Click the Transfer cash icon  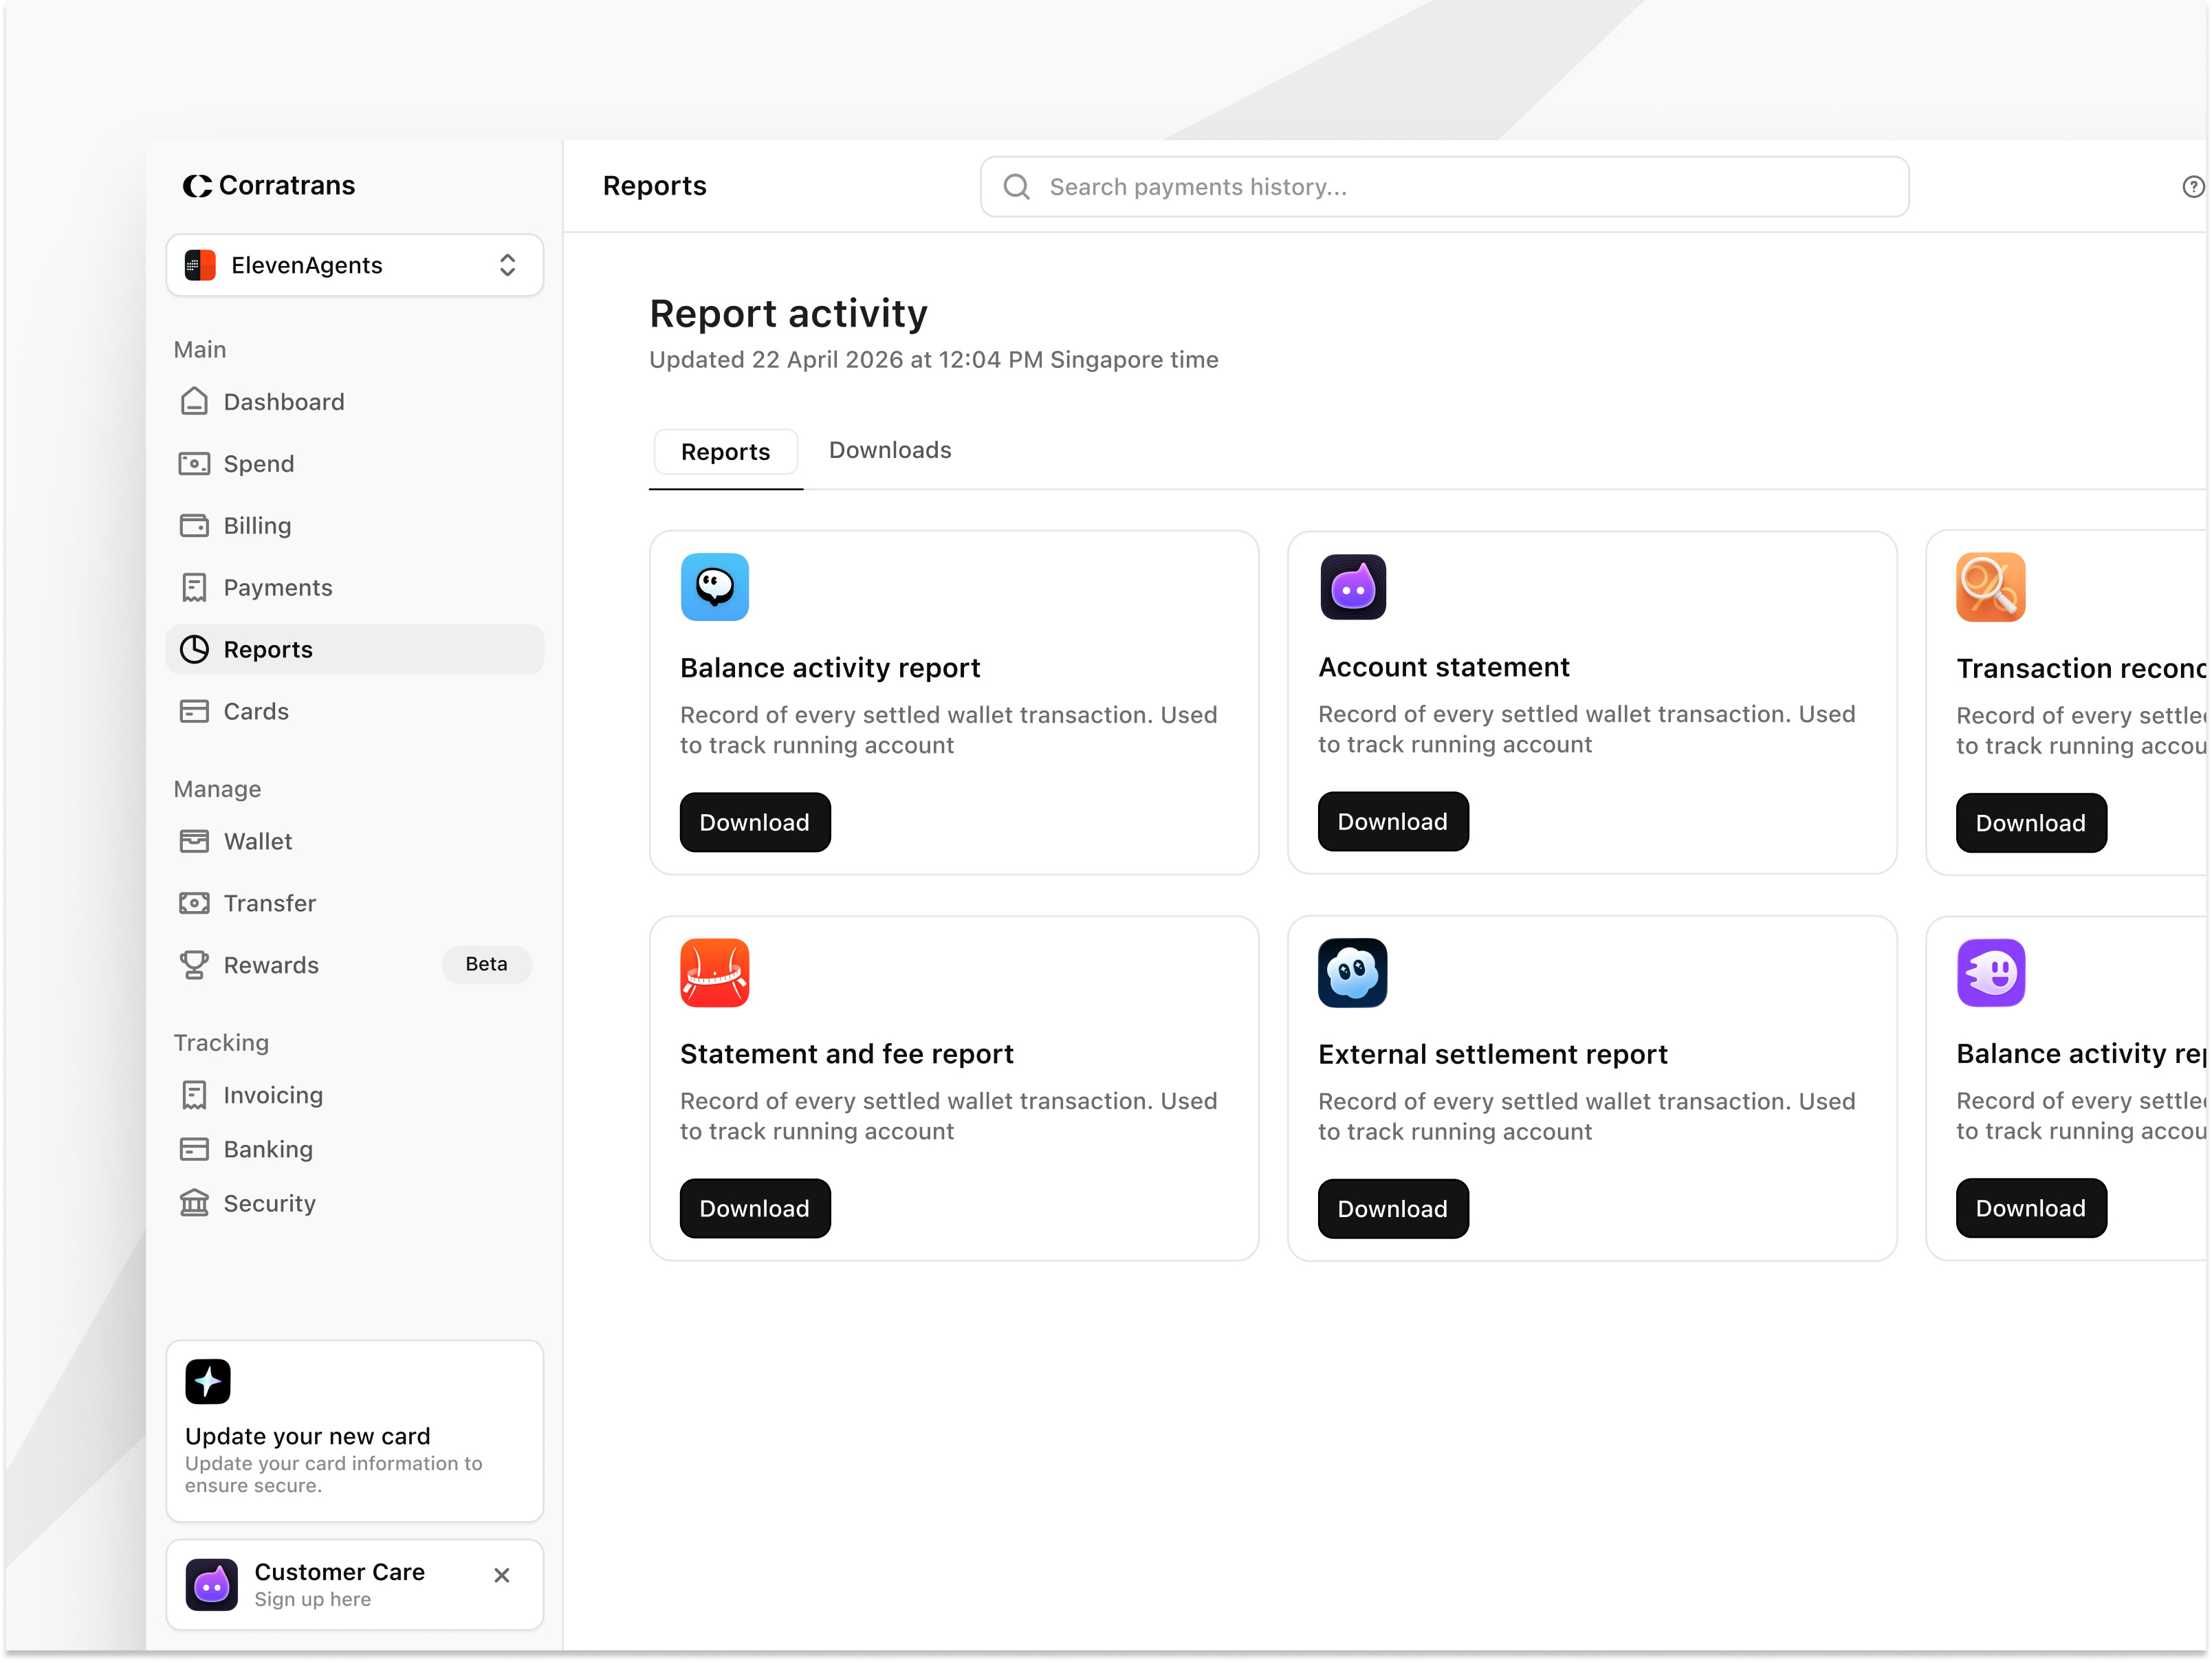click(194, 903)
